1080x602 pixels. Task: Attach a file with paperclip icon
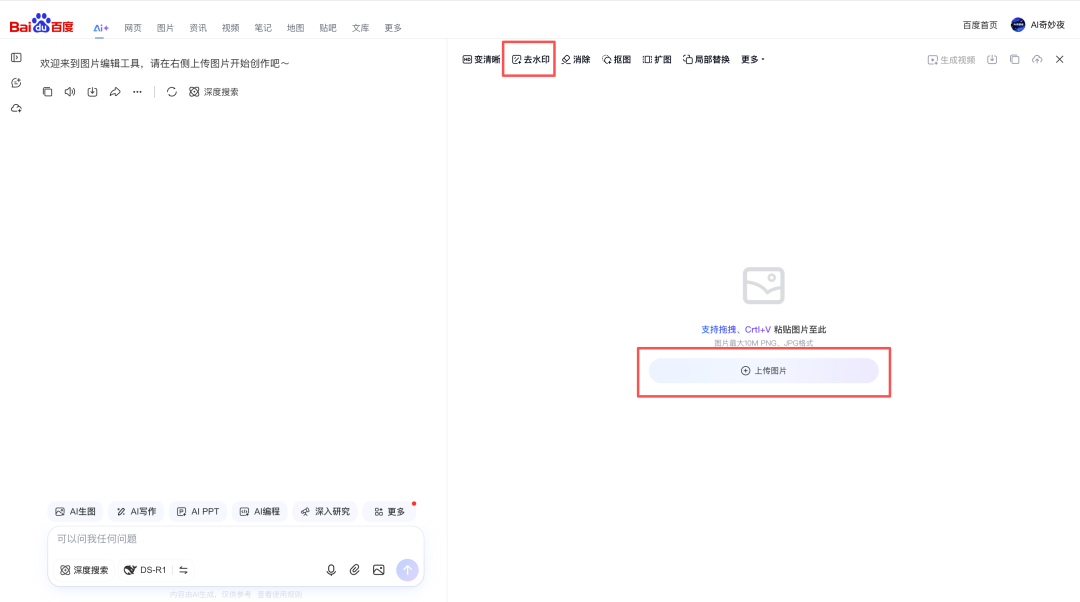(x=355, y=570)
